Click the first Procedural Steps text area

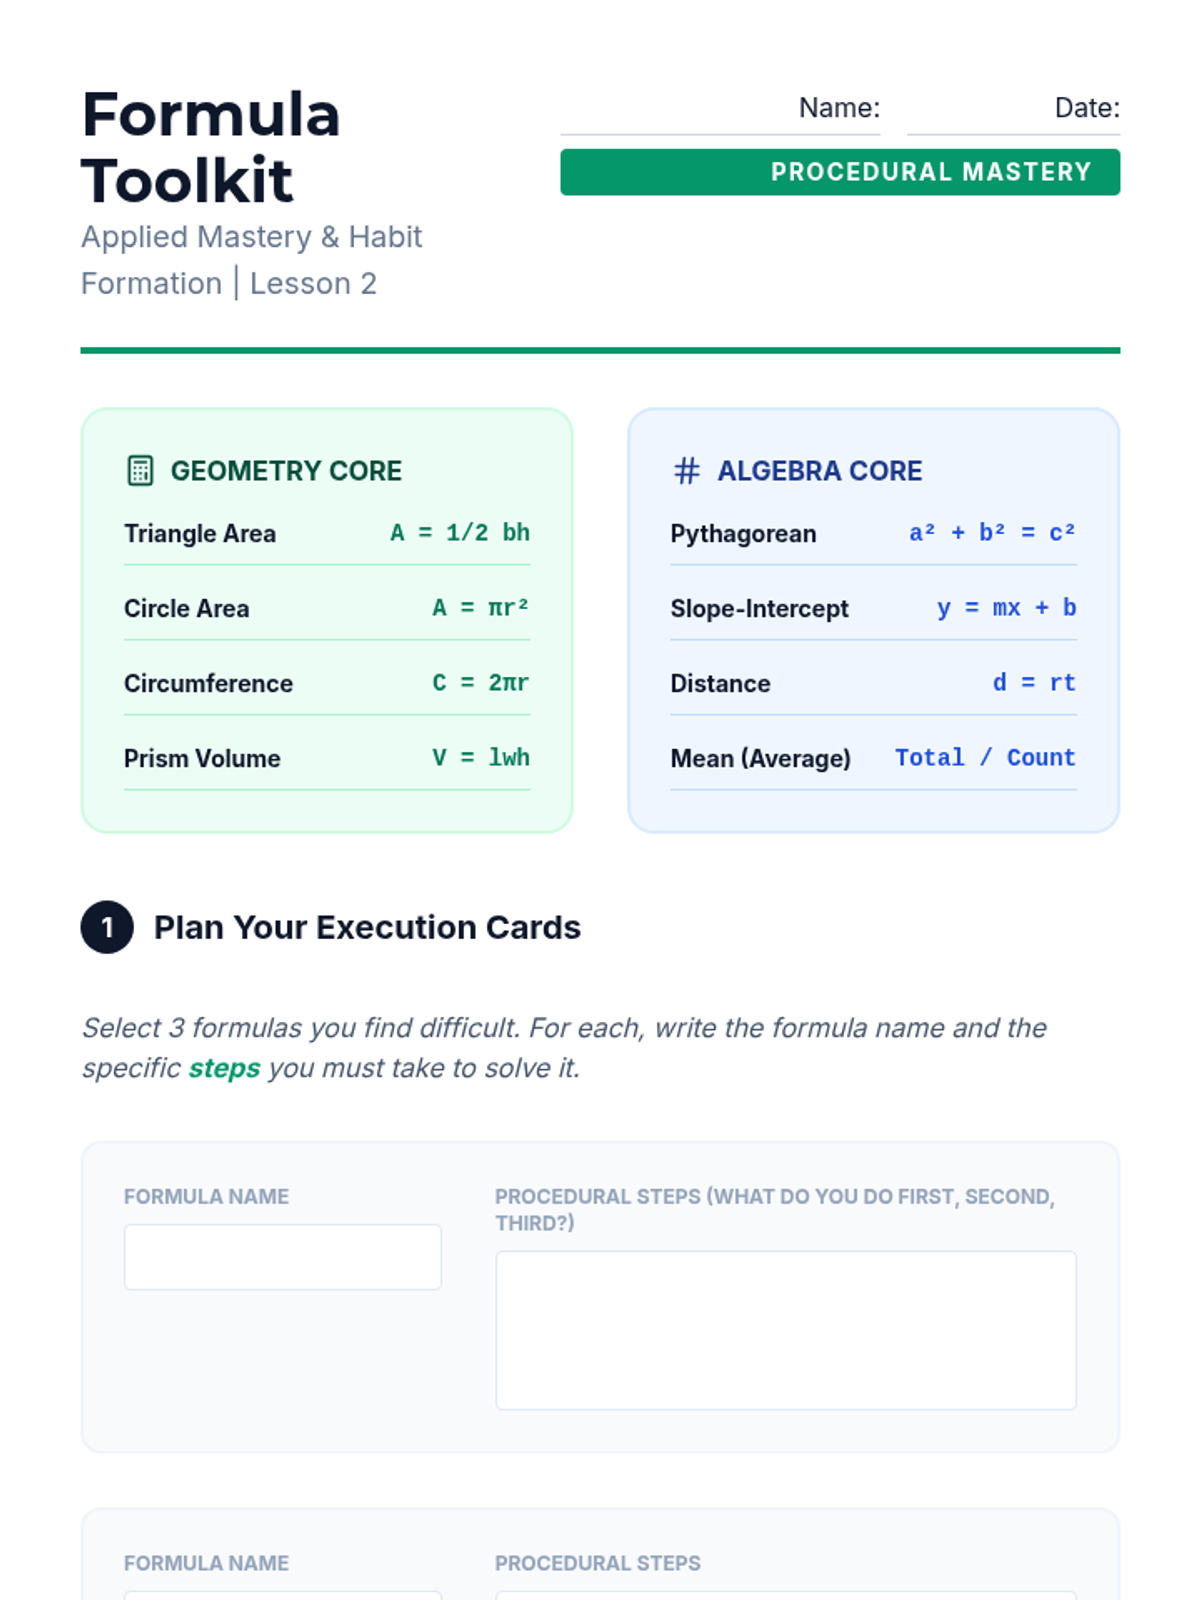785,1330
